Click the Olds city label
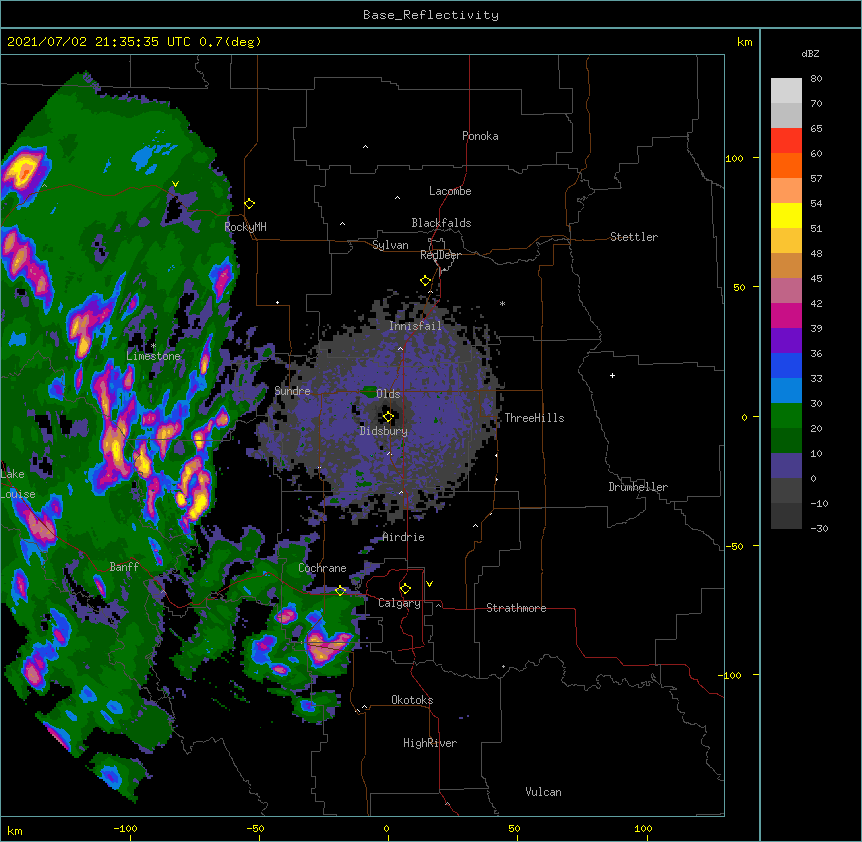 [388, 394]
